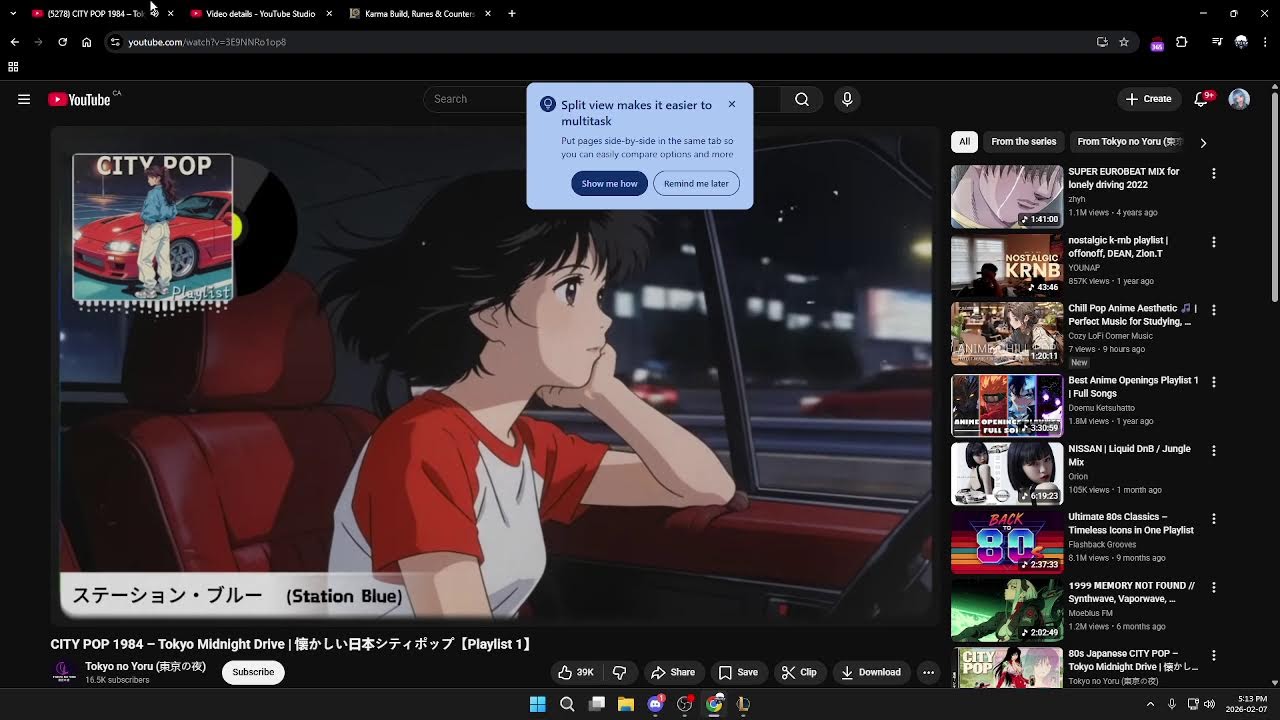
Task: Like the video with thumbs up
Action: coord(576,672)
